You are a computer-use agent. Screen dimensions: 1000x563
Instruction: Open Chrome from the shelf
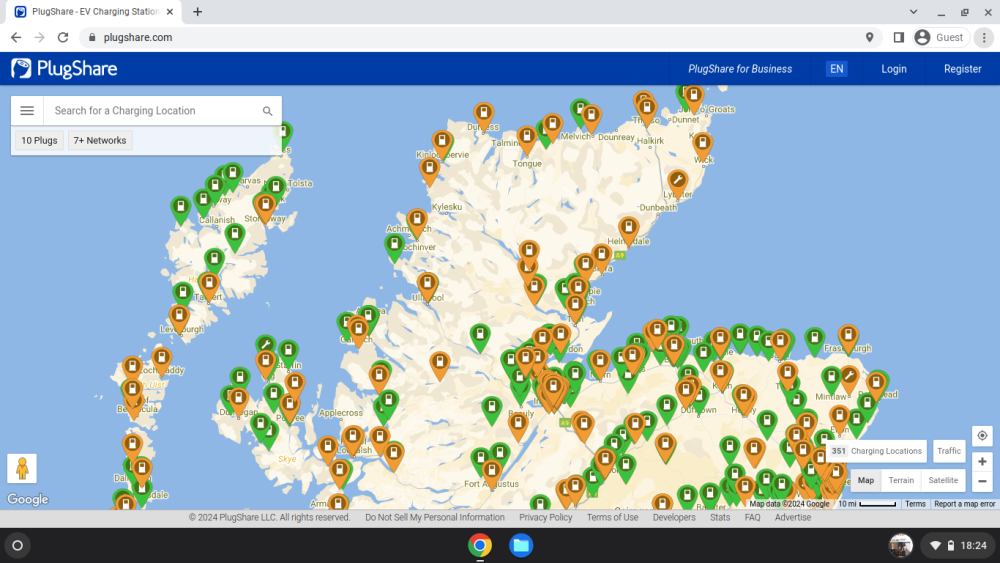(480, 545)
